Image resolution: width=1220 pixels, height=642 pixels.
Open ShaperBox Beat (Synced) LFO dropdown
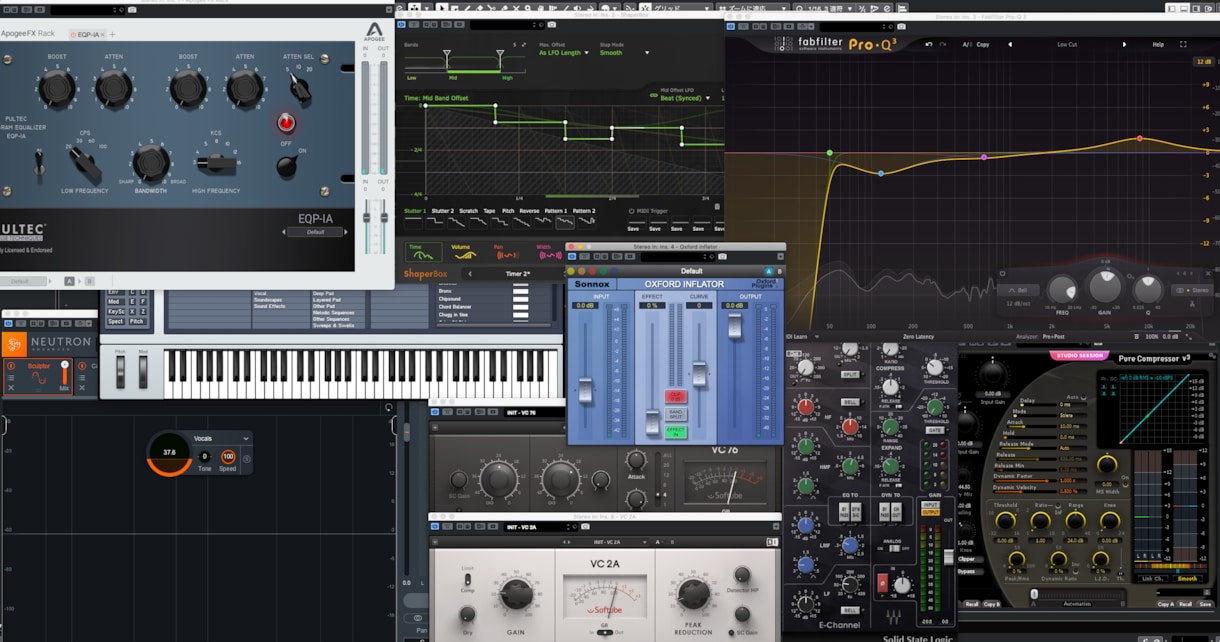coord(684,98)
